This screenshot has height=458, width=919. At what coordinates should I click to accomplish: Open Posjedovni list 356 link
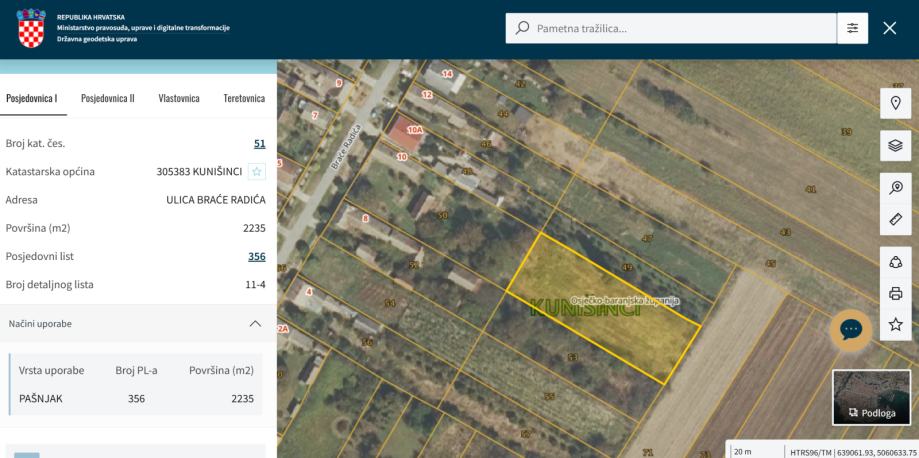point(256,256)
